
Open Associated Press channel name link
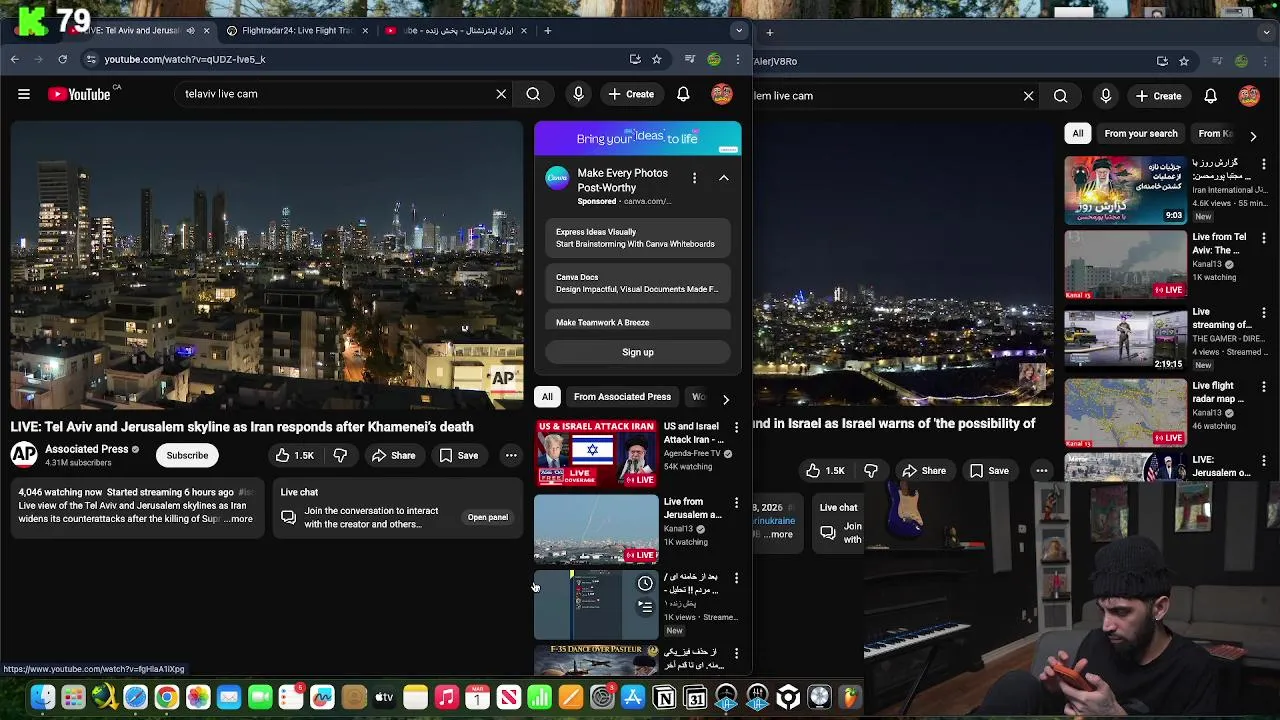coord(87,449)
